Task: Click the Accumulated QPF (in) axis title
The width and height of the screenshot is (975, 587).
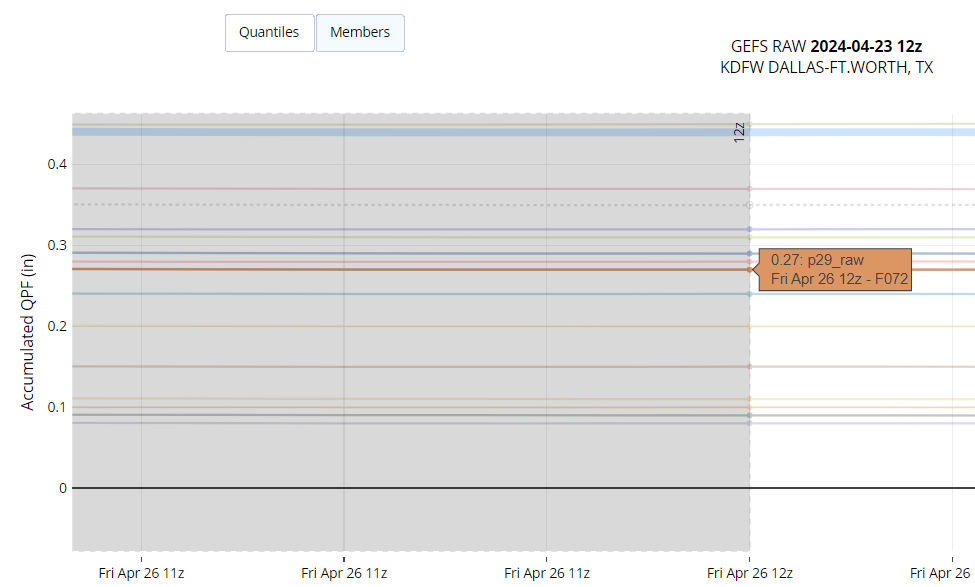Action: pyautogui.click(x=27, y=331)
